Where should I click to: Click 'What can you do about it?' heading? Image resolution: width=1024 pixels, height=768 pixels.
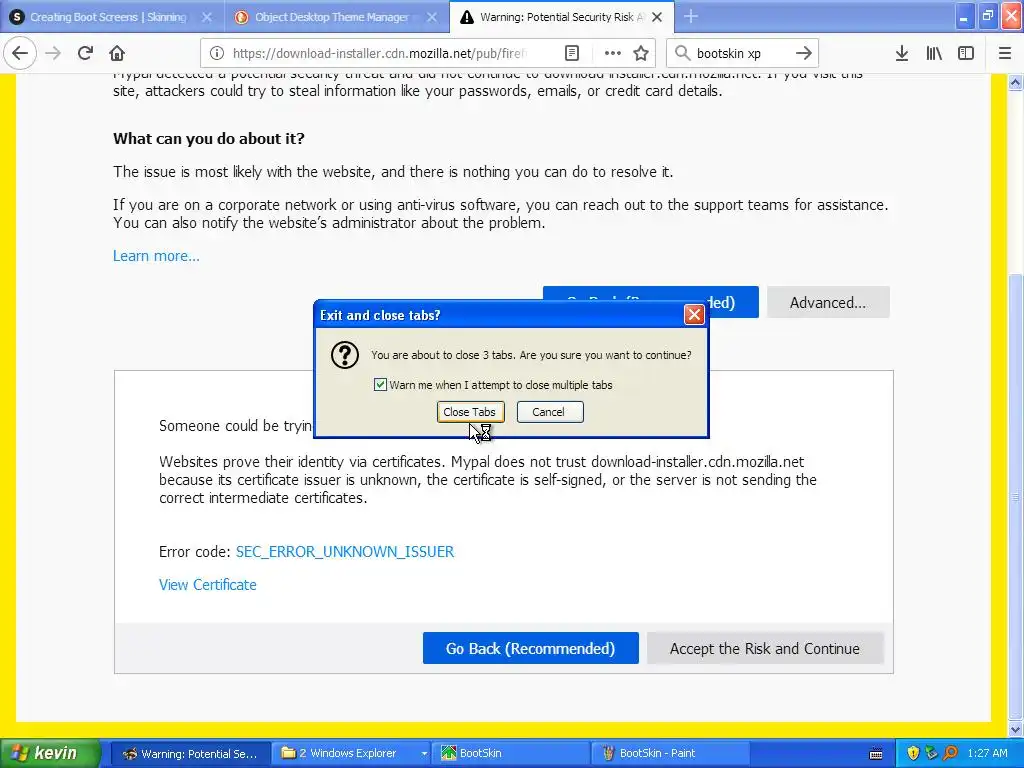[209, 138]
